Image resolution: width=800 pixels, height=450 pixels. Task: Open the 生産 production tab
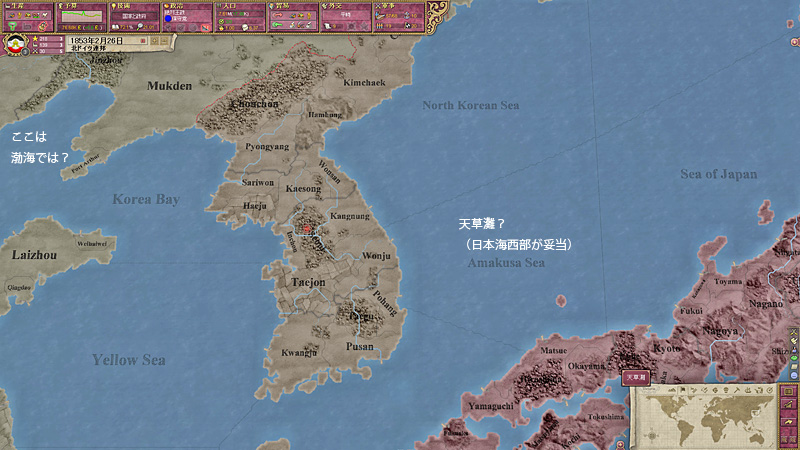click(28, 17)
